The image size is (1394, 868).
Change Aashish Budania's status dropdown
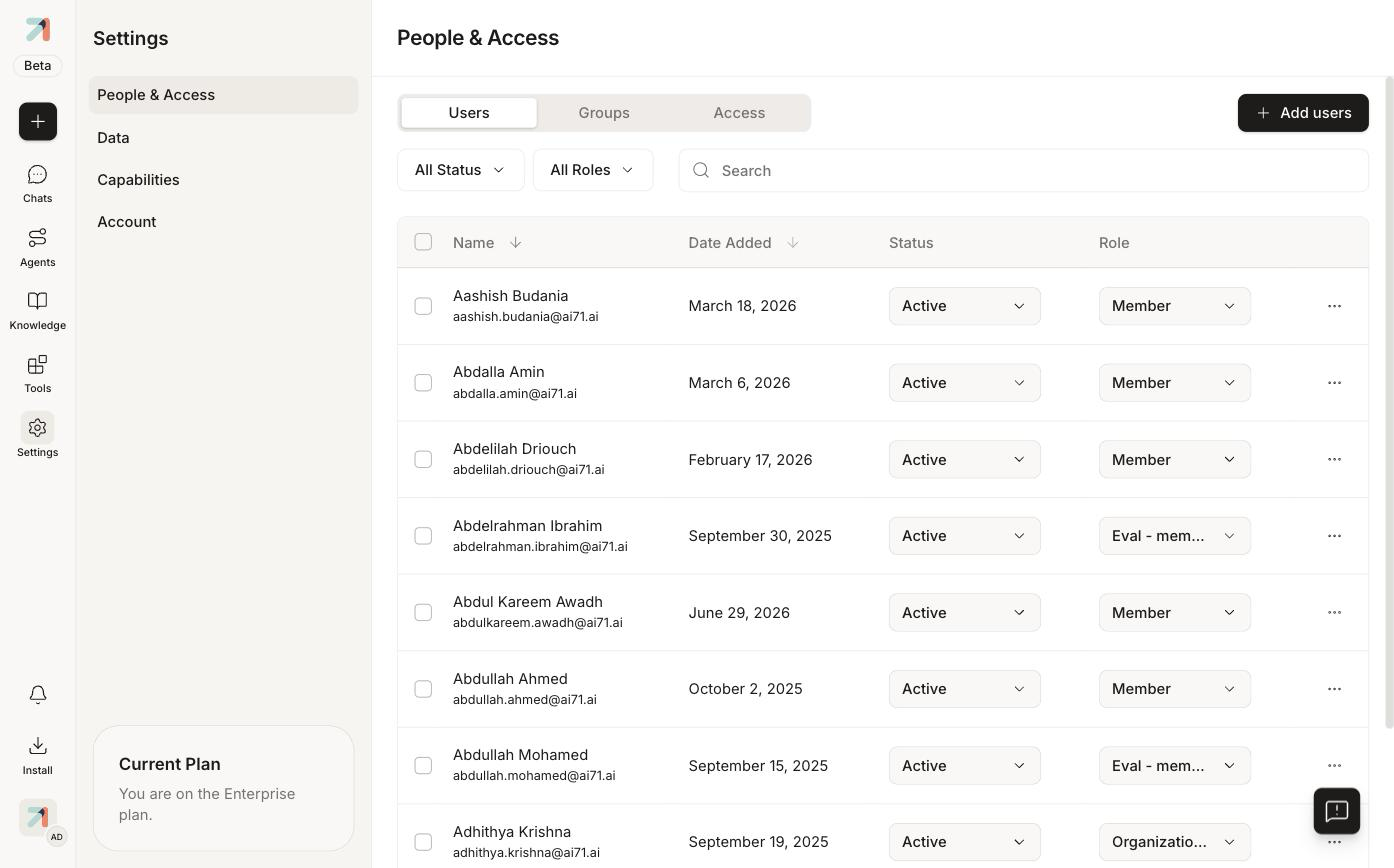pyautogui.click(x=965, y=306)
